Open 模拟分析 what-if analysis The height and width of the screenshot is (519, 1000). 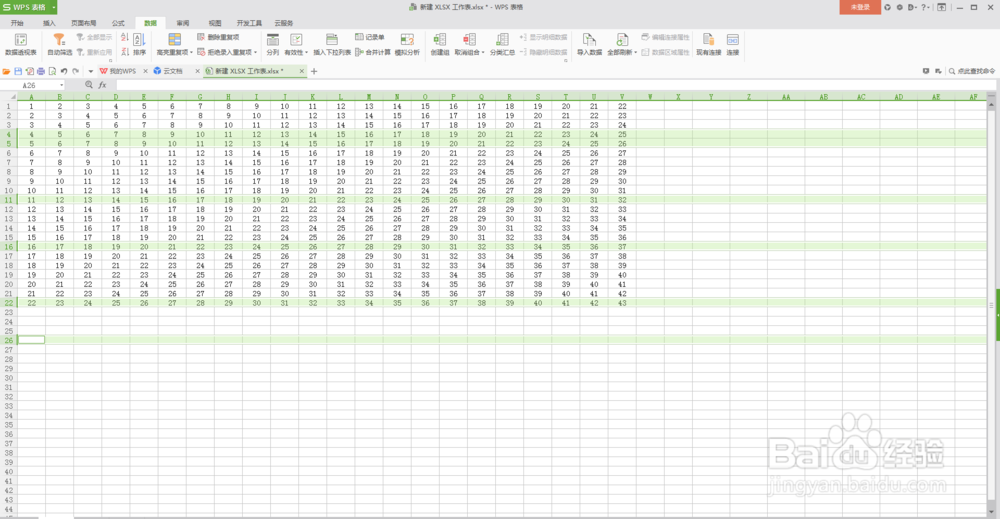[x=407, y=44]
